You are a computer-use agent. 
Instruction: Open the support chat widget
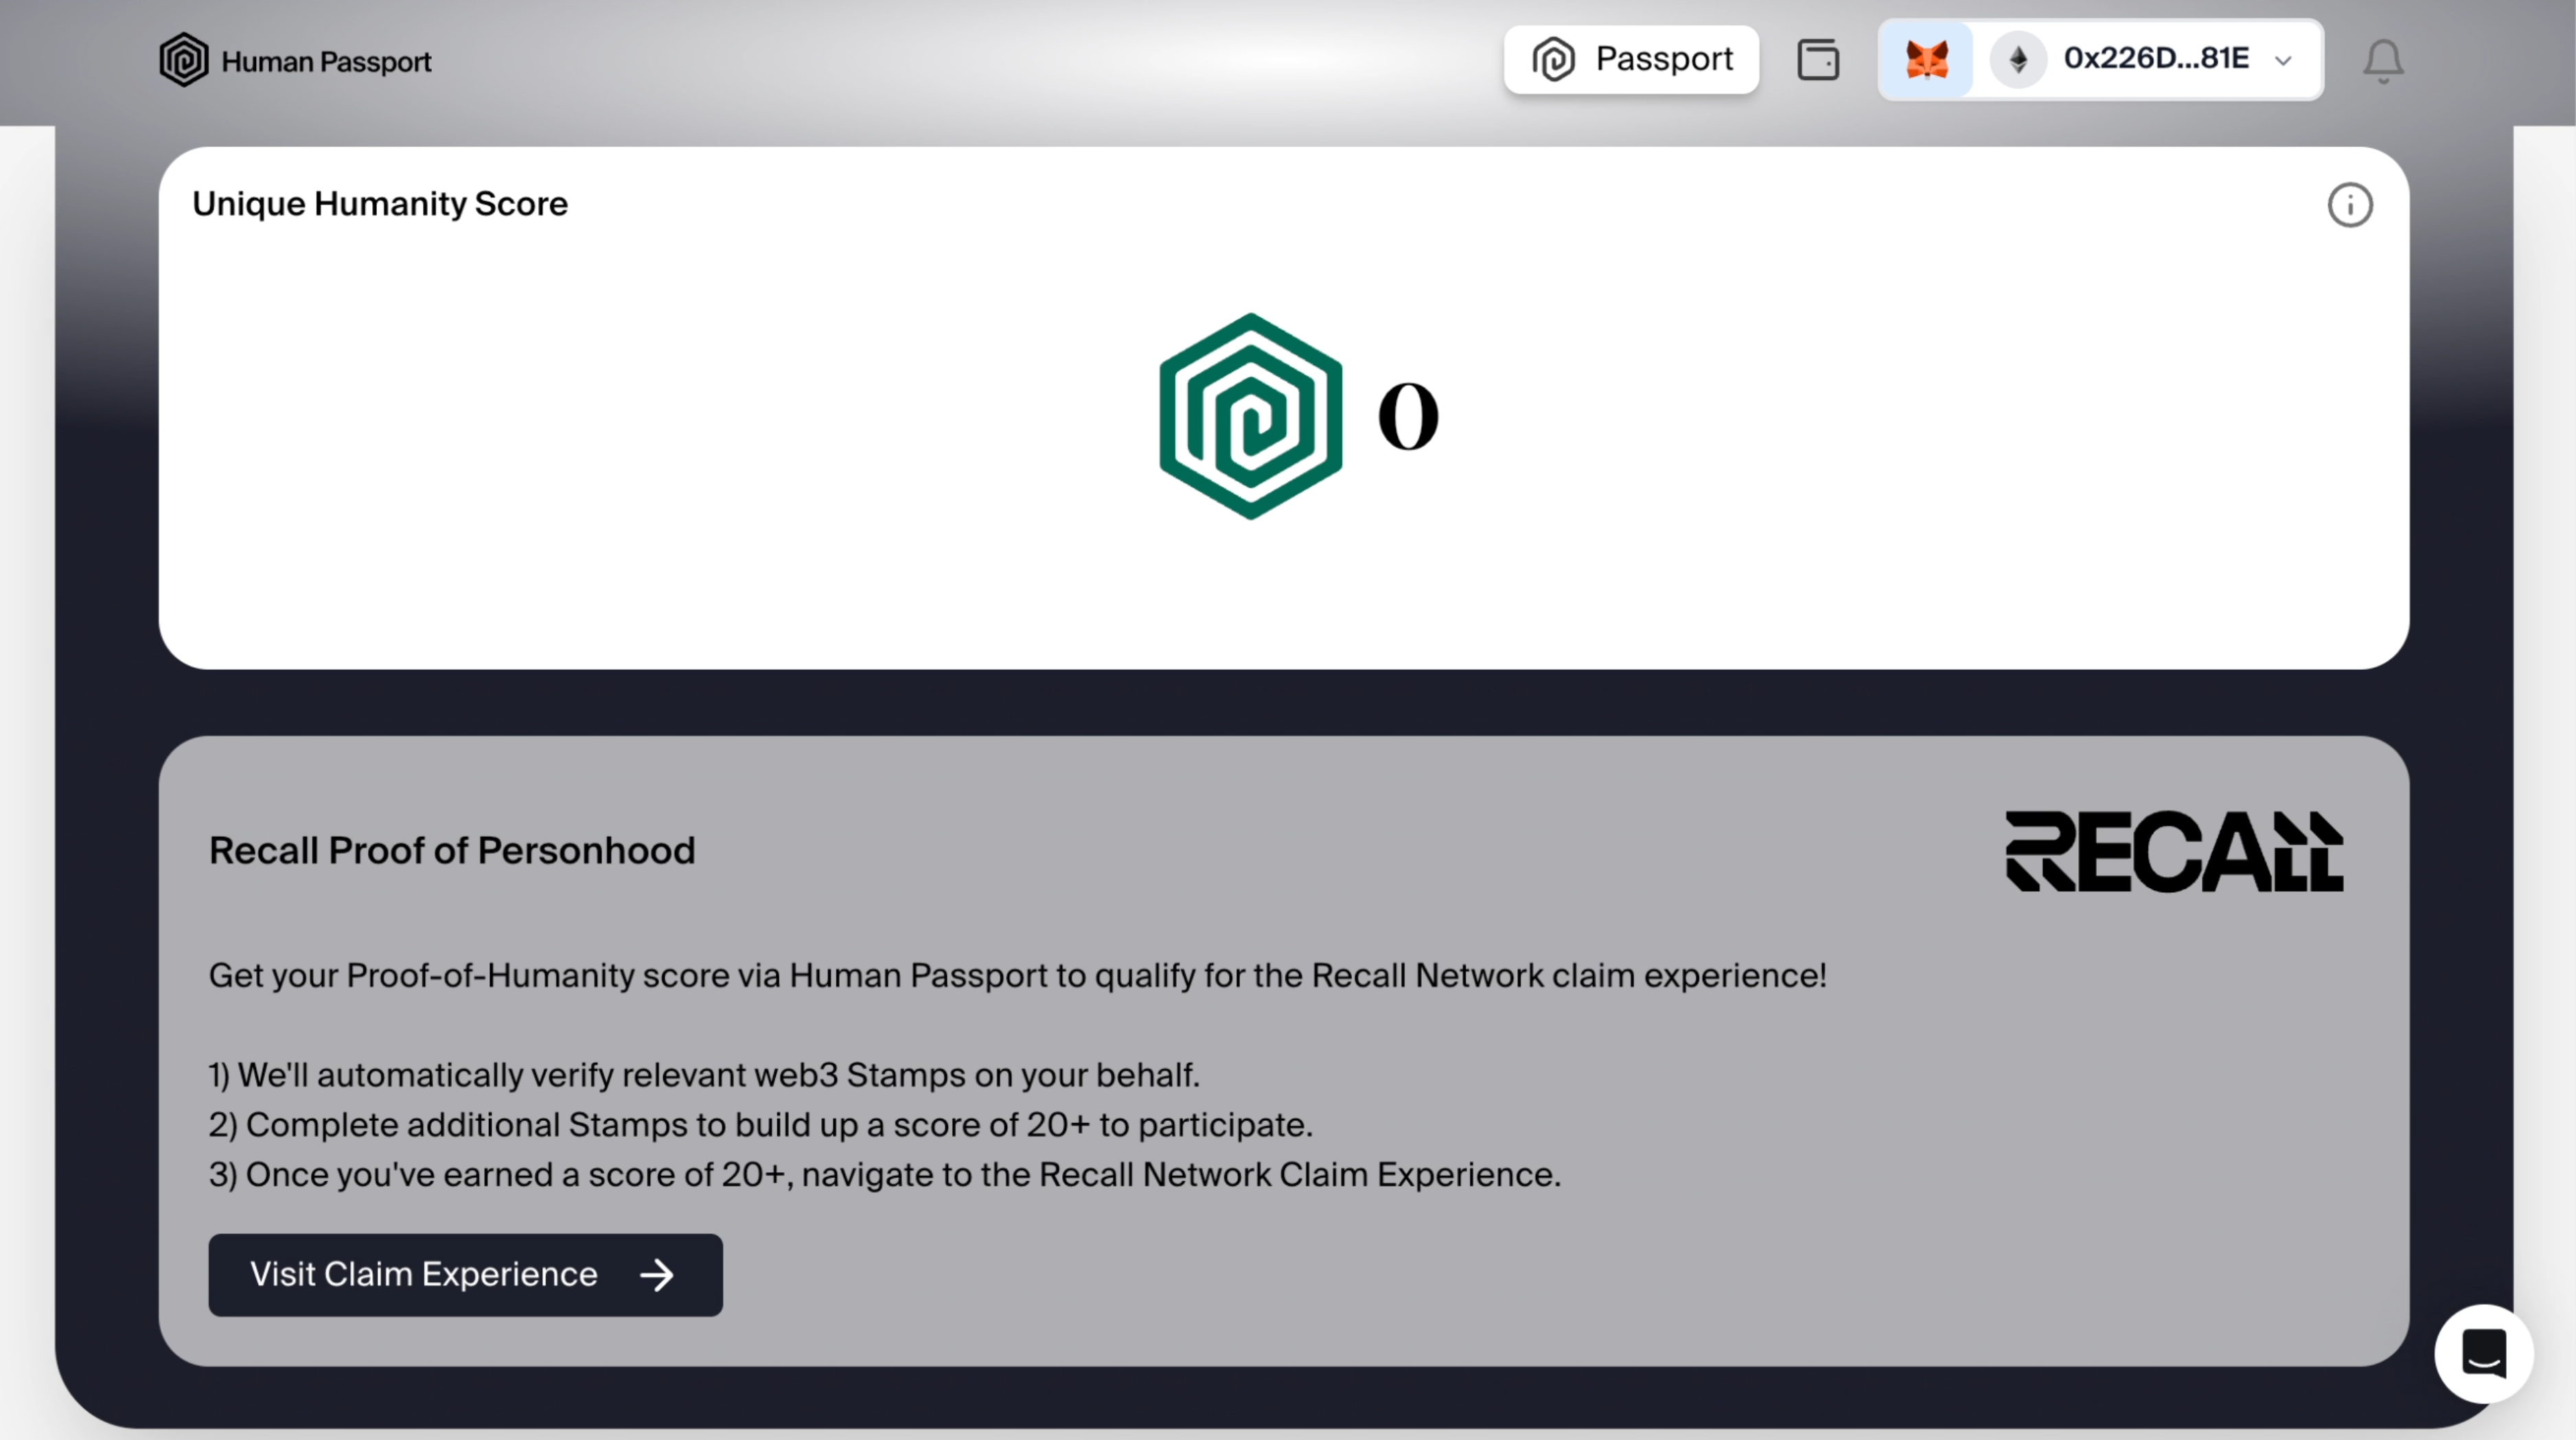click(x=2483, y=1353)
